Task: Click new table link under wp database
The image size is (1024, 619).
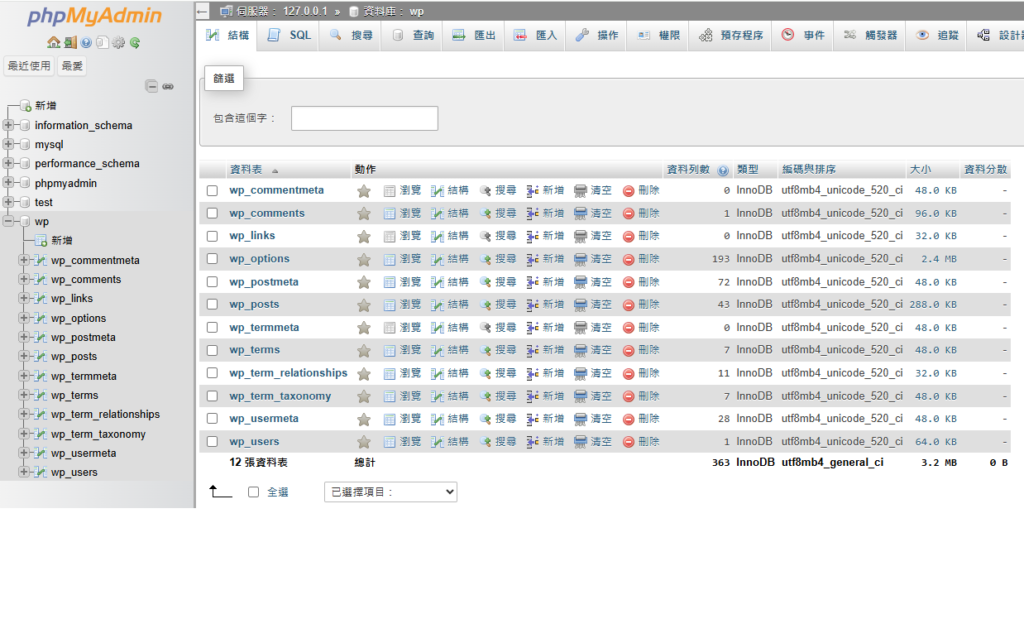Action: pos(61,240)
